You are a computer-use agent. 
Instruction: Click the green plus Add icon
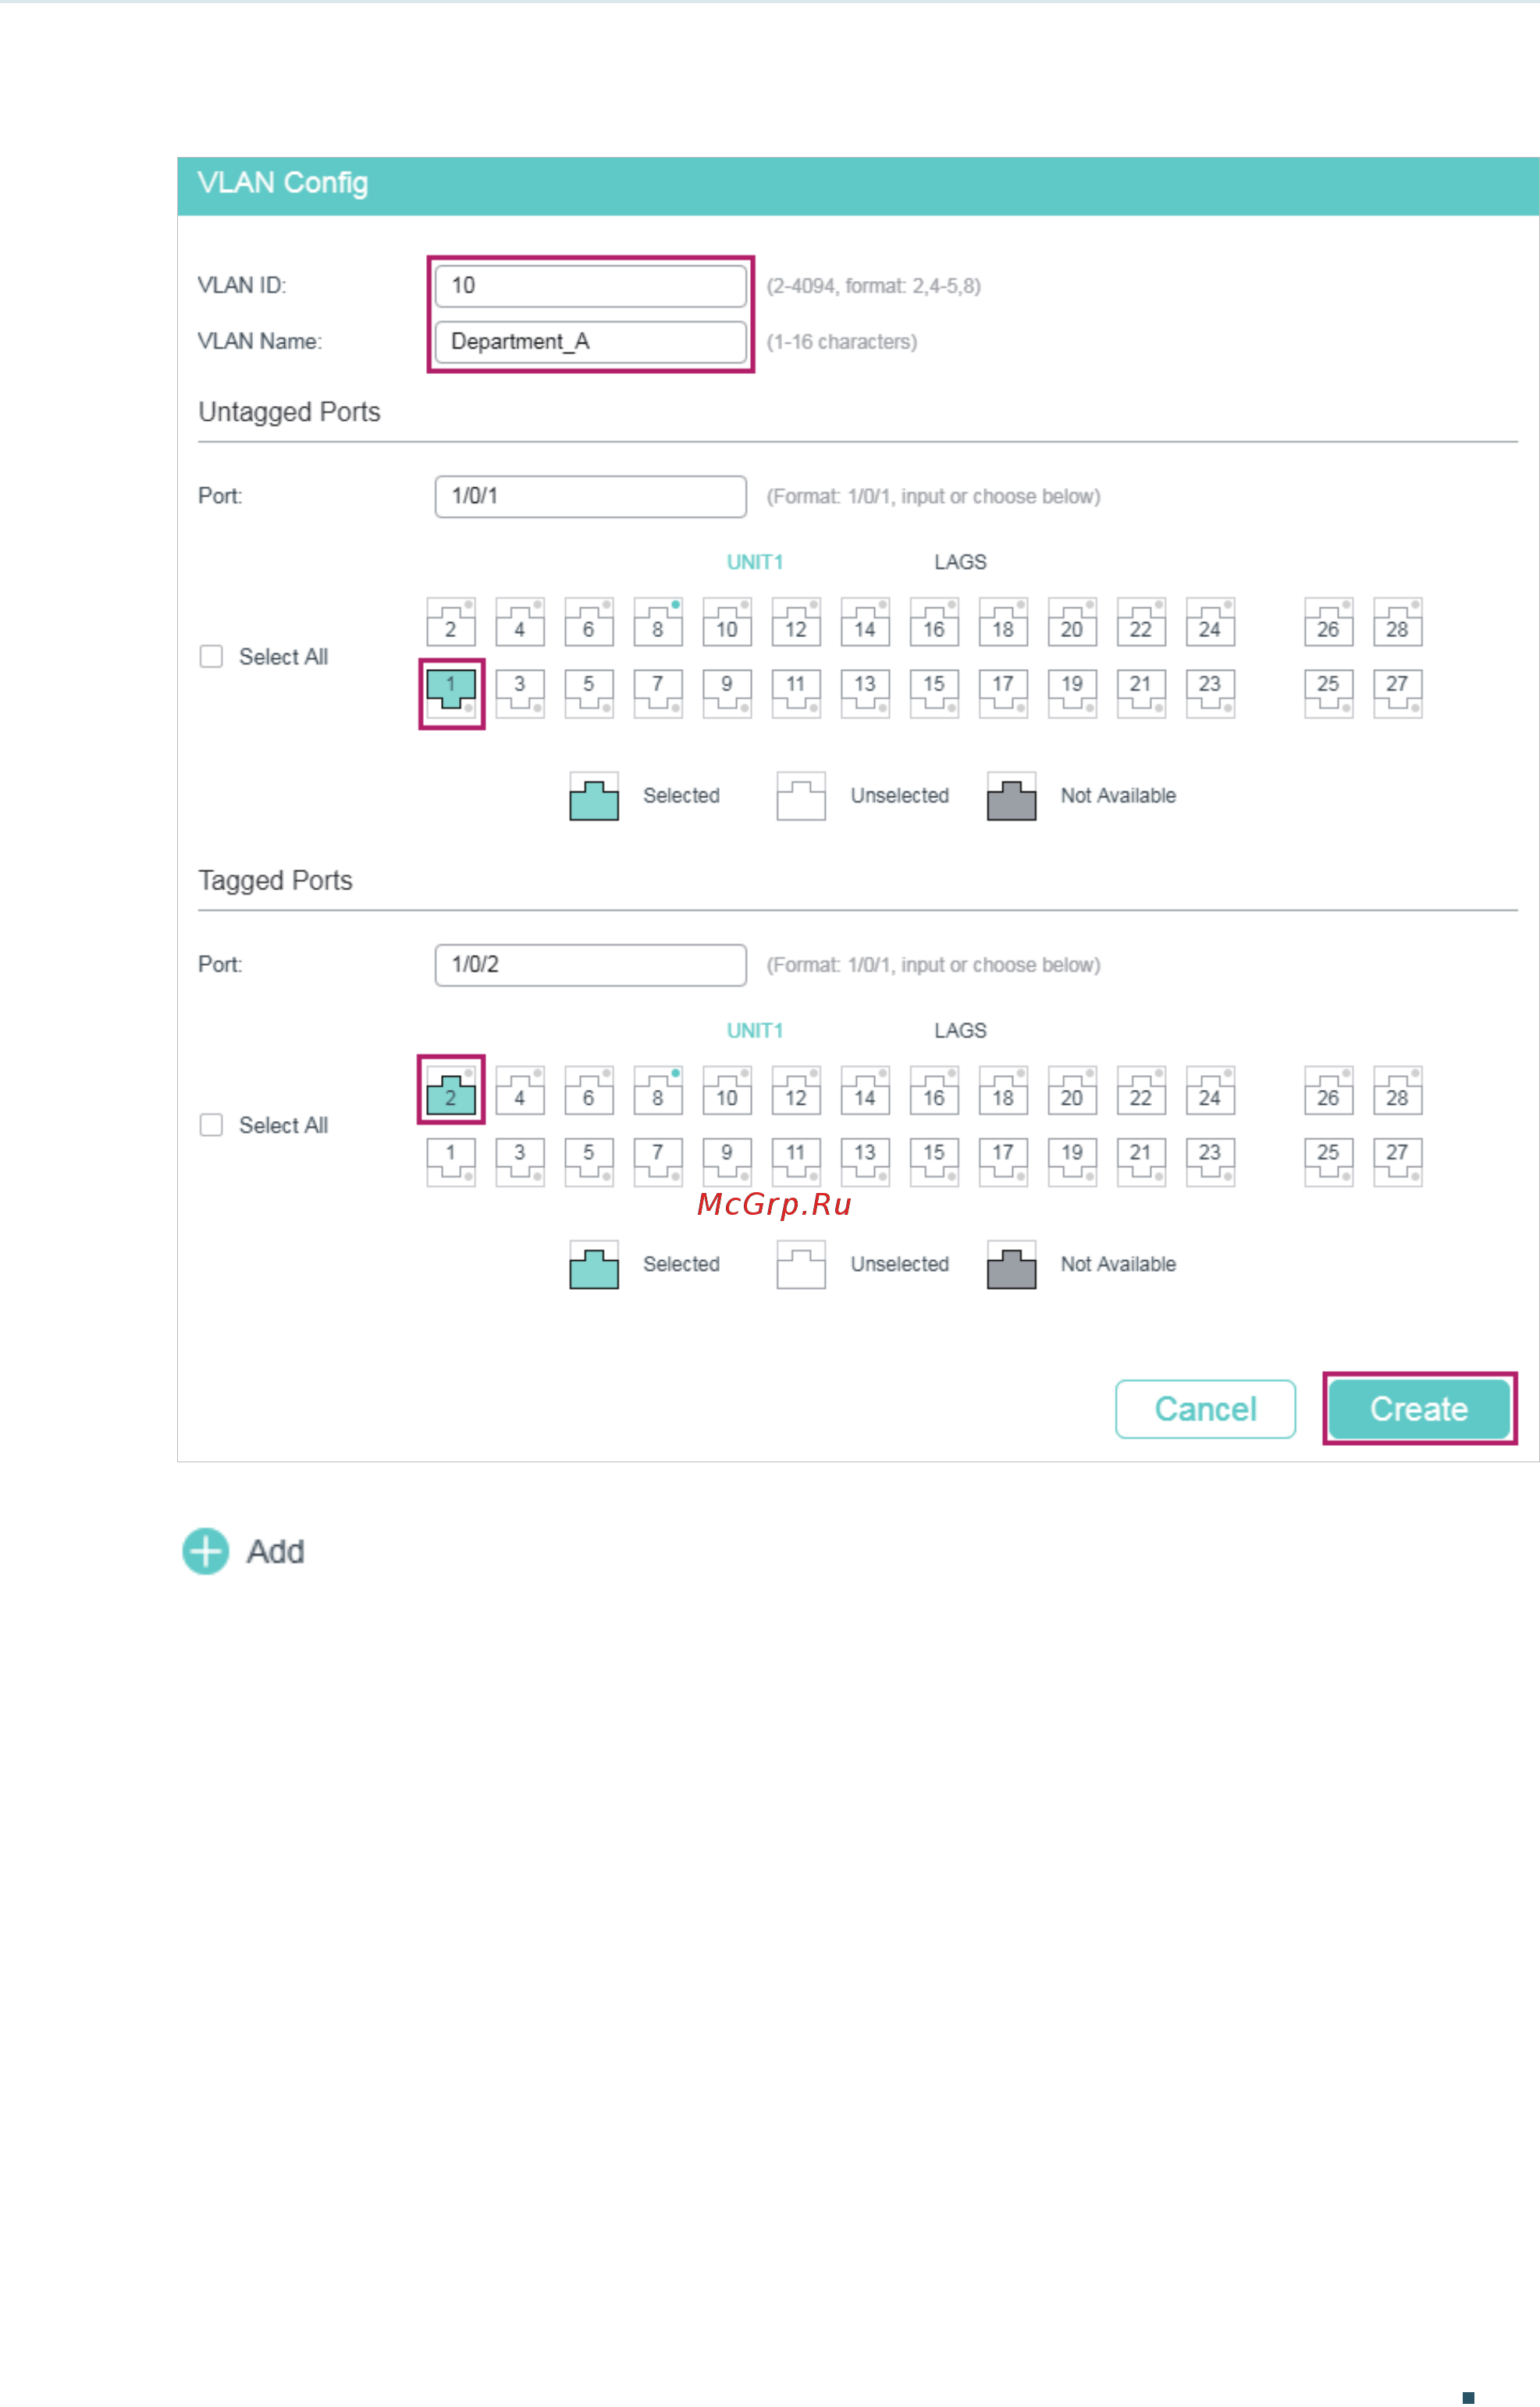pos(206,1551)
